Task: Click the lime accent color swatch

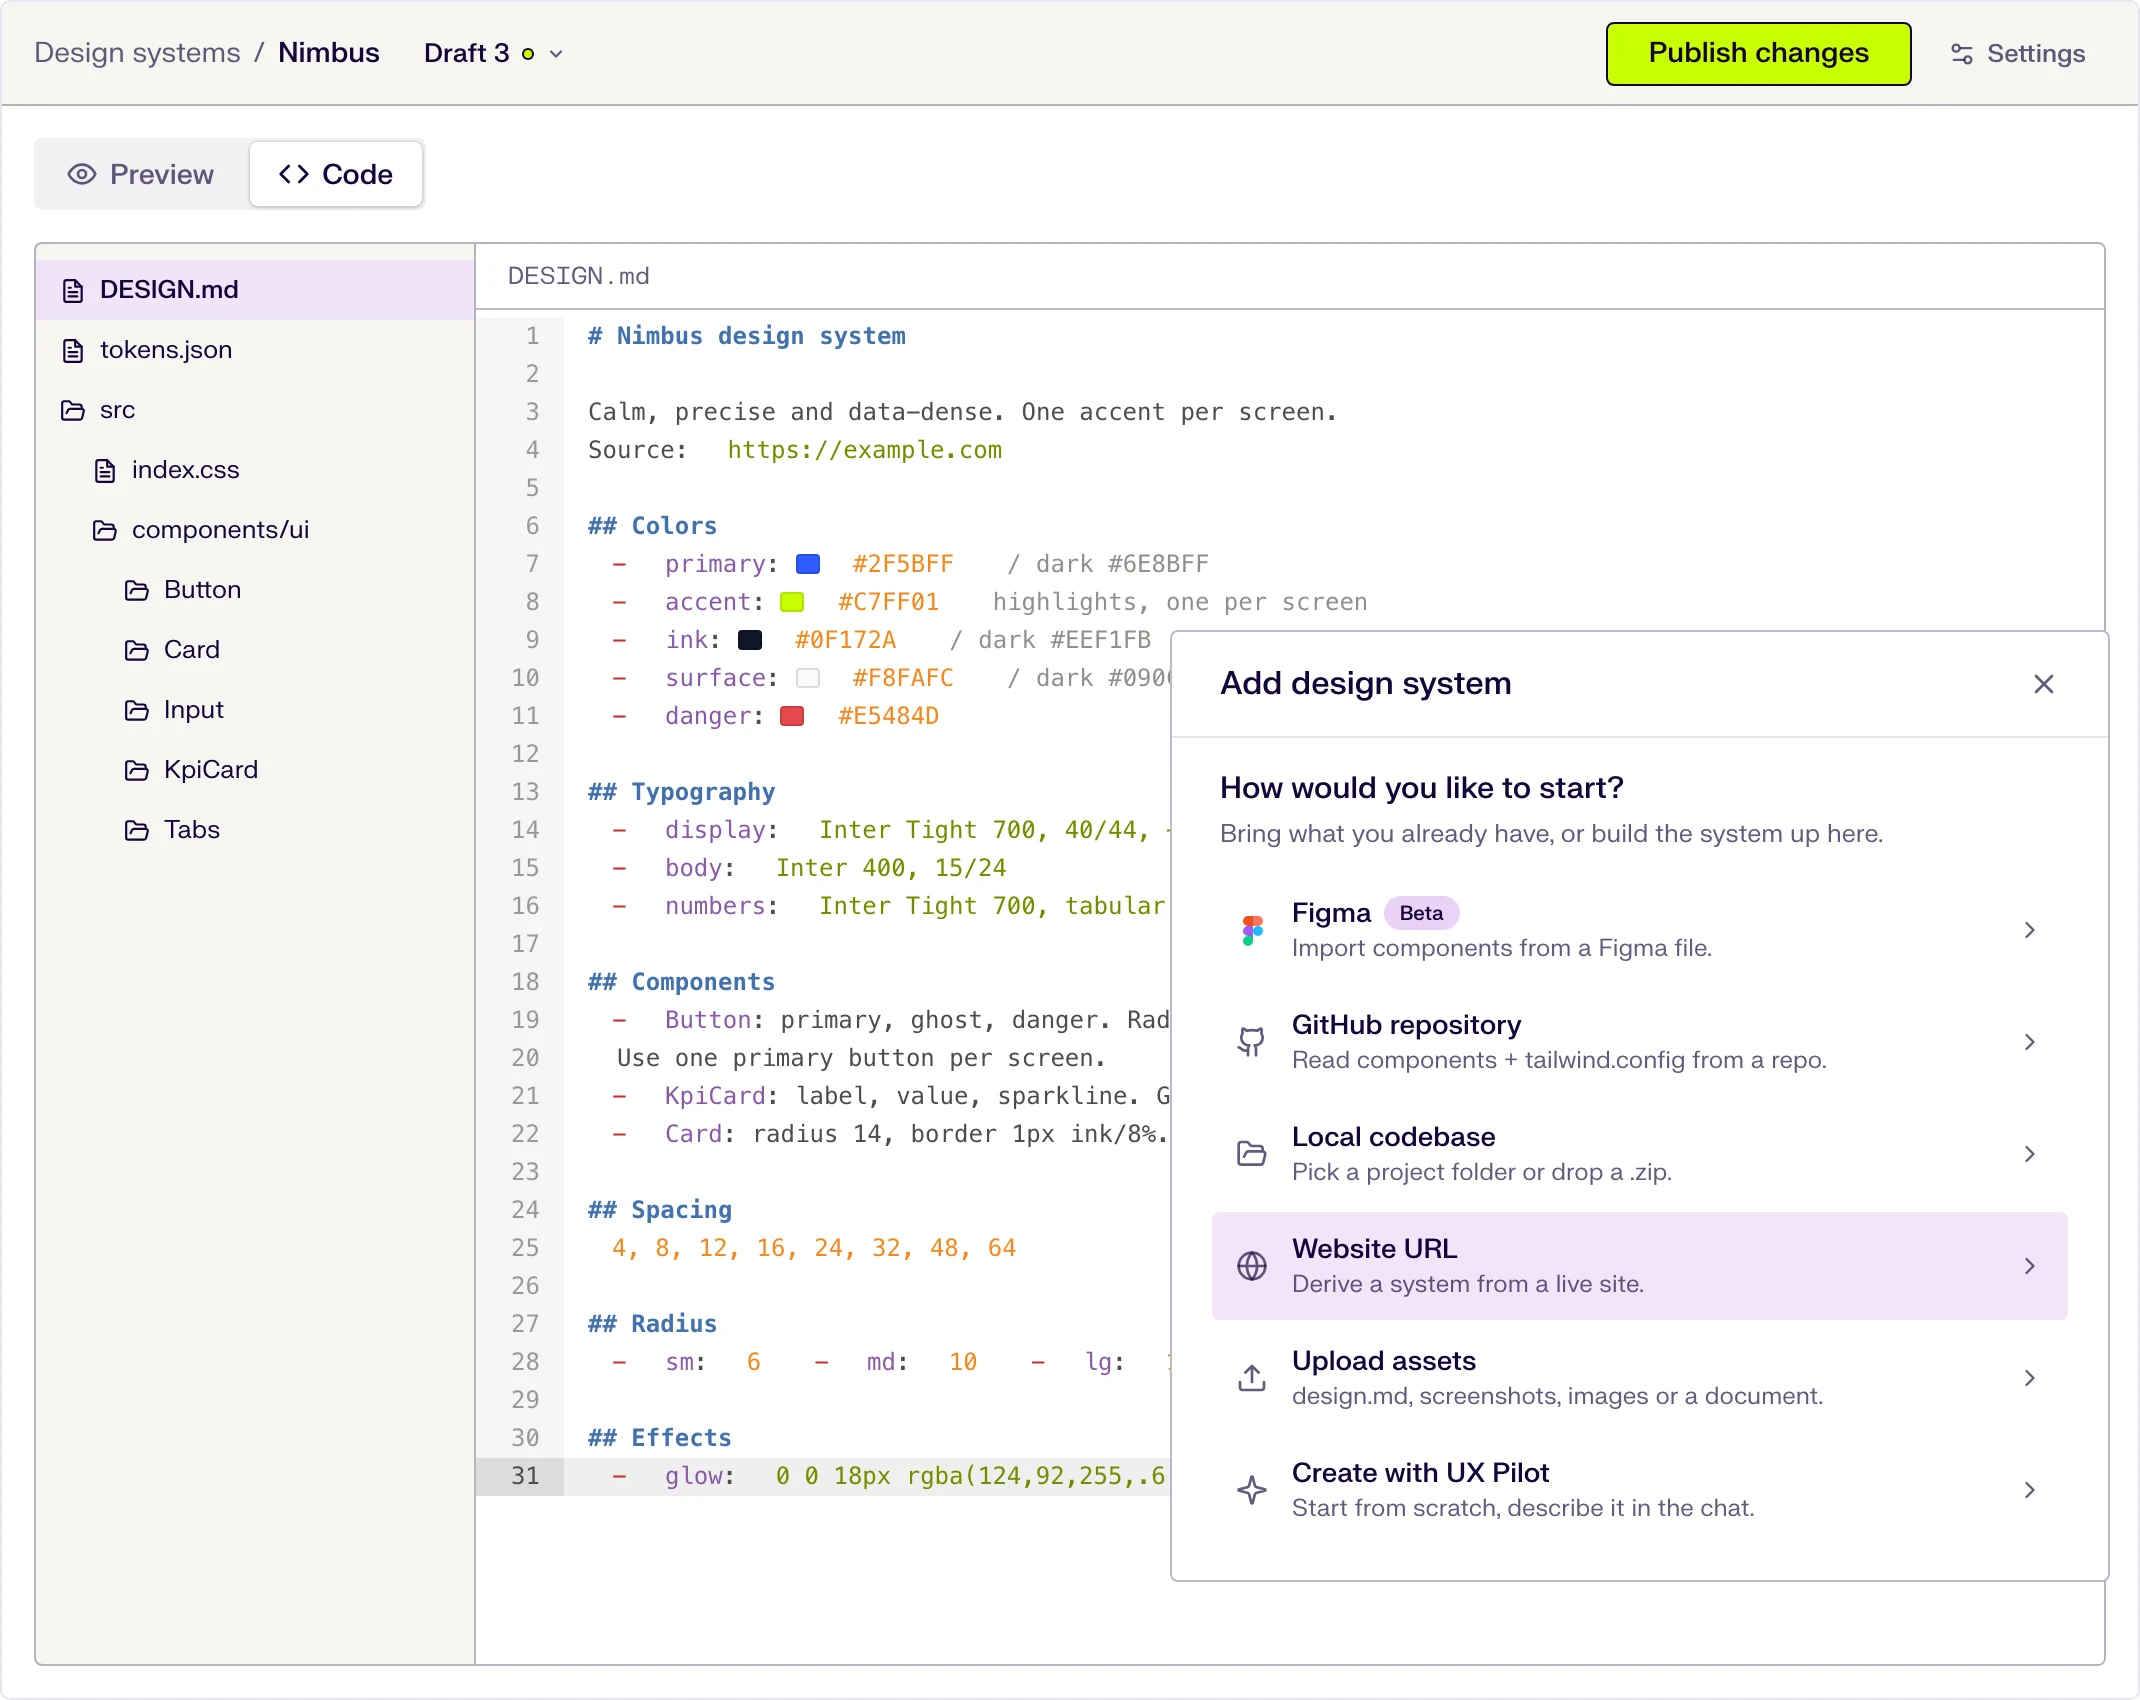Action: pyautogui.click(x=792, y=602)
